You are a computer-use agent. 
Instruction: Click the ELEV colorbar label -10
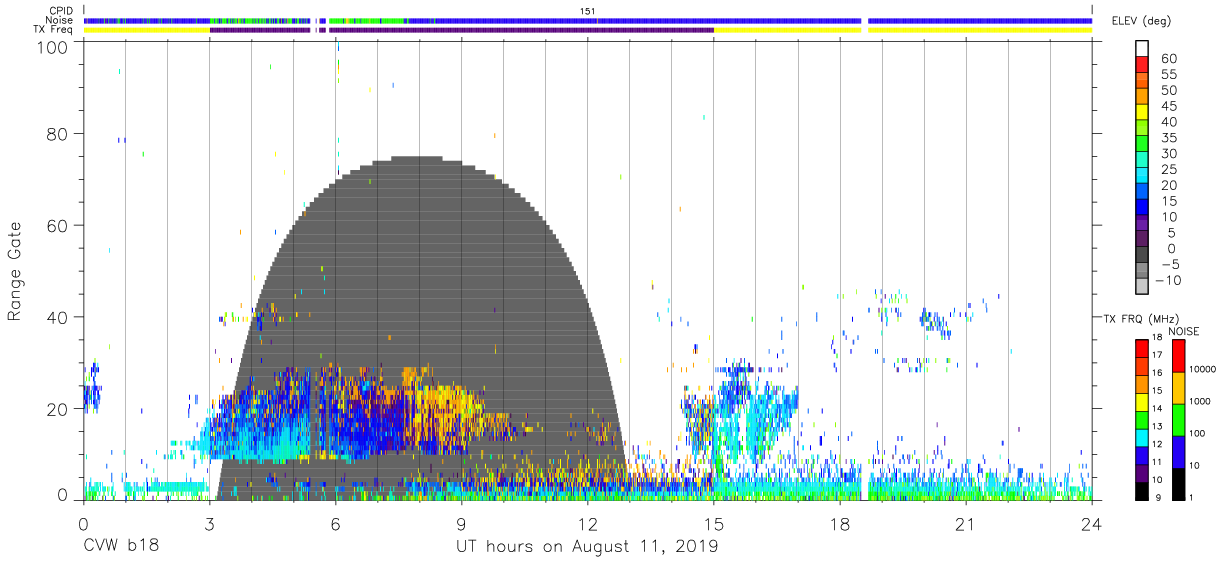[x=1168, y=281]
